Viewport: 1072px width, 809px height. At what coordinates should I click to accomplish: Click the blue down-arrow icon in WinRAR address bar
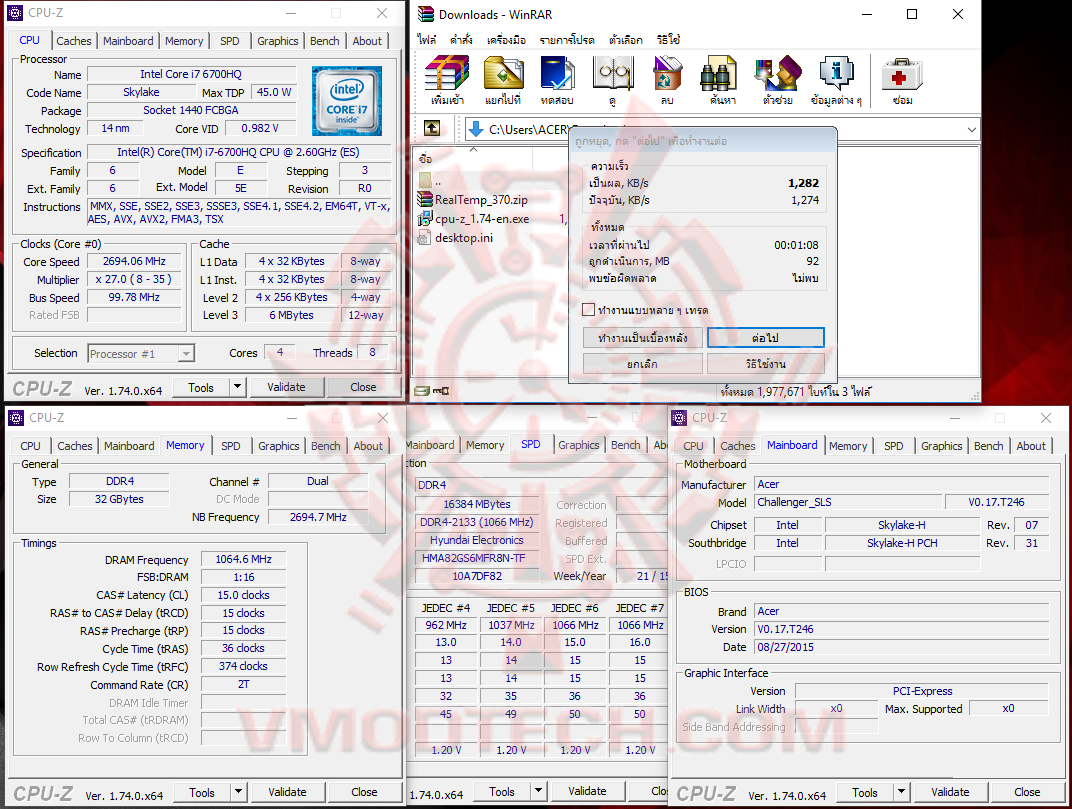[476, 129]
